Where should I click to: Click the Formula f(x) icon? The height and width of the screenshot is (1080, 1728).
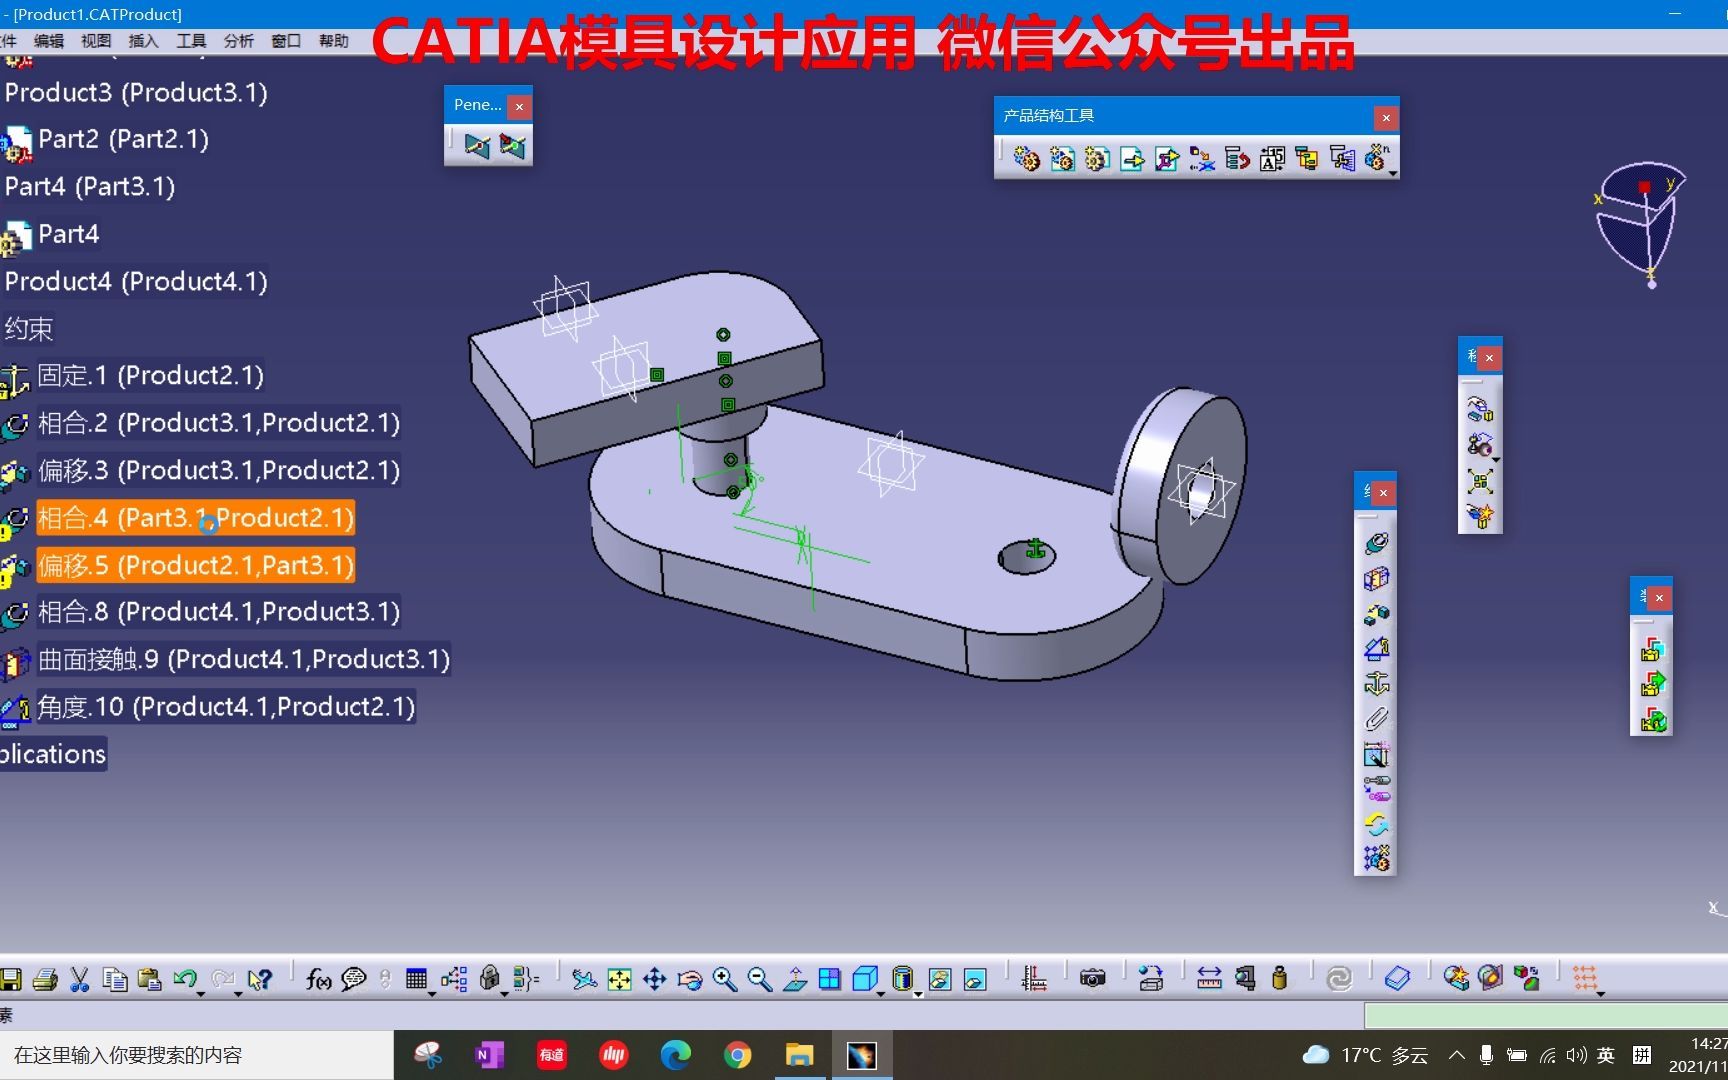click(x=318, y=979)
